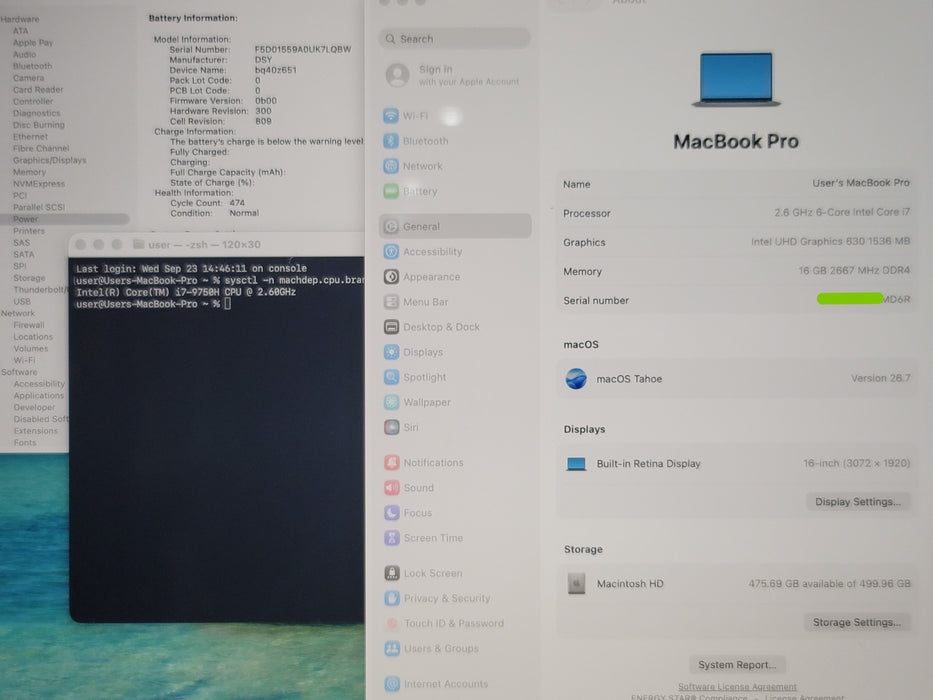Open the Wallpaper icon
Image resolution: width=933 pixels, height=700 pixels.
click(391, 402)
